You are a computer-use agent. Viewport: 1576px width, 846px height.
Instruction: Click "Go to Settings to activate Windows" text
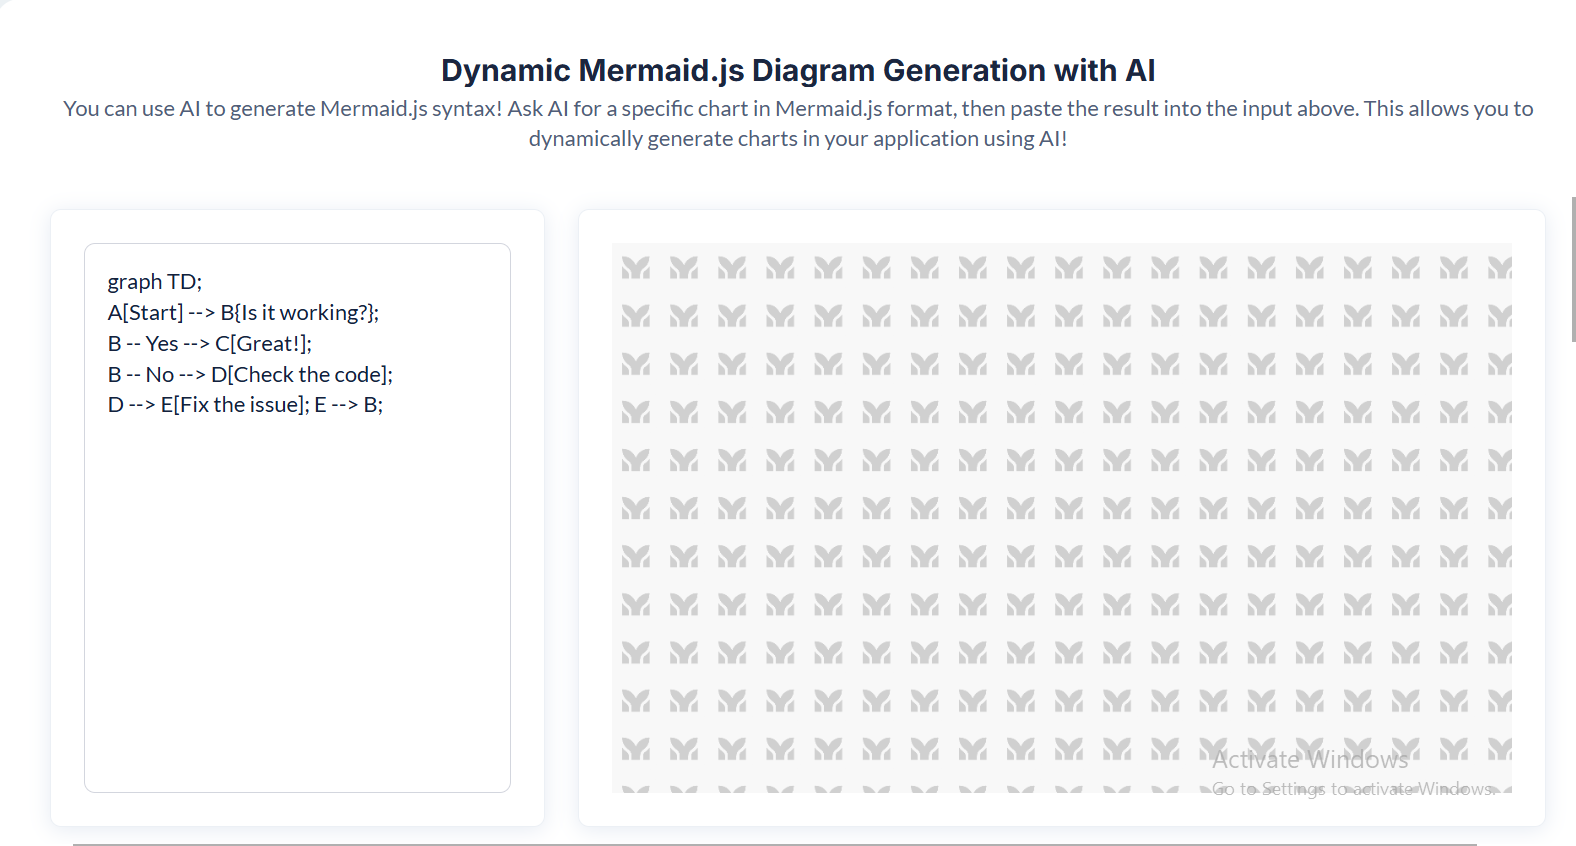click(1352, 789)
